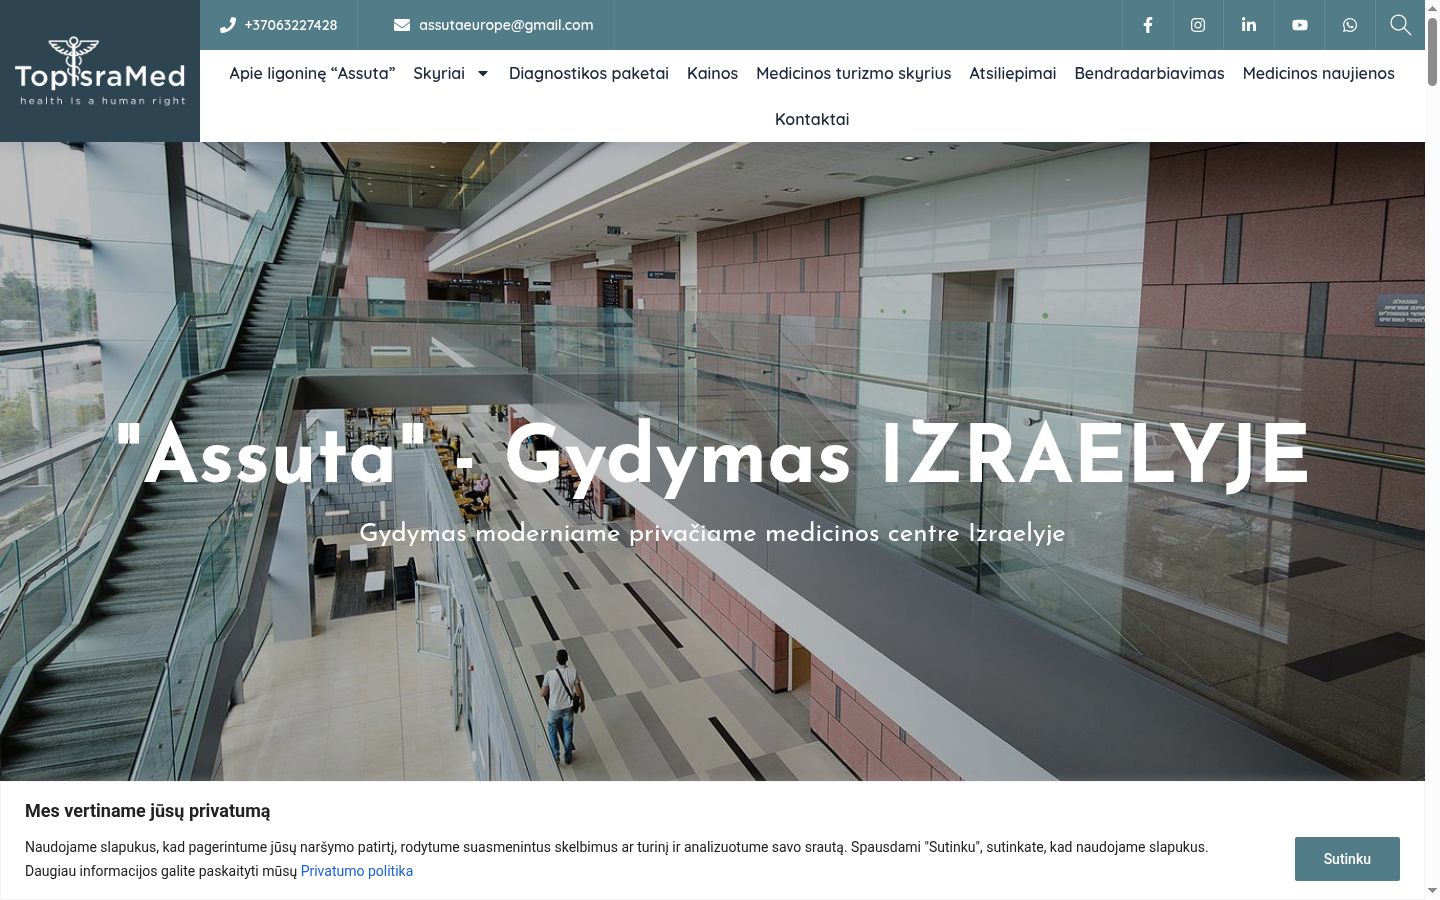Open the LinkedIn profile icon
The height and width of the screenshot is (900, 1440).
(1249, 25)
